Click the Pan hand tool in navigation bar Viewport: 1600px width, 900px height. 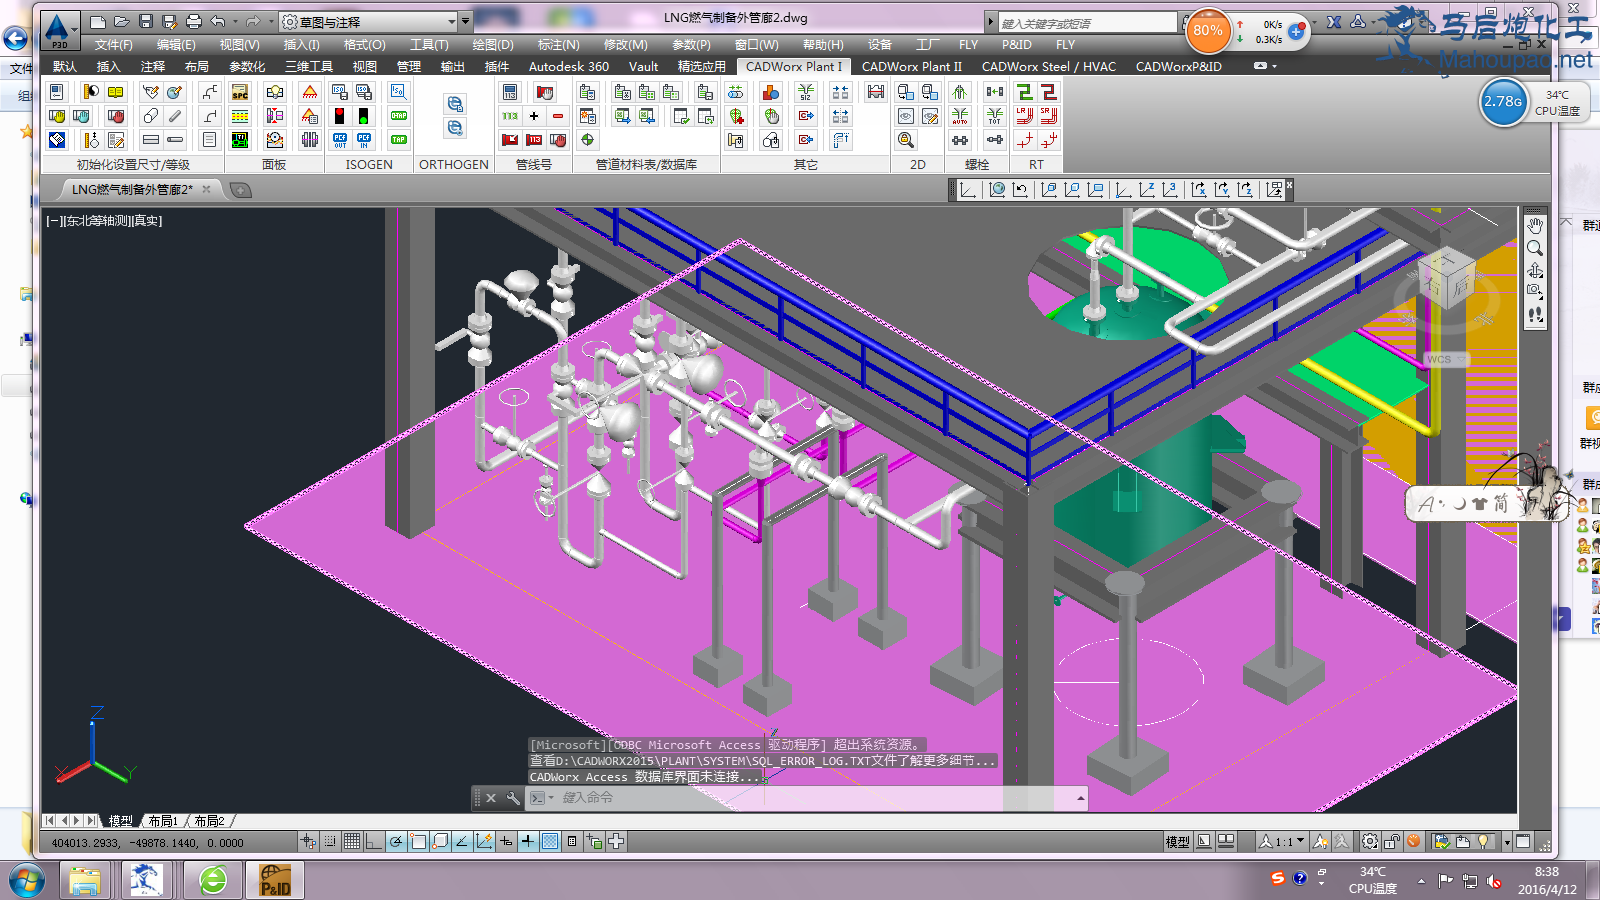click(1535, 226)
